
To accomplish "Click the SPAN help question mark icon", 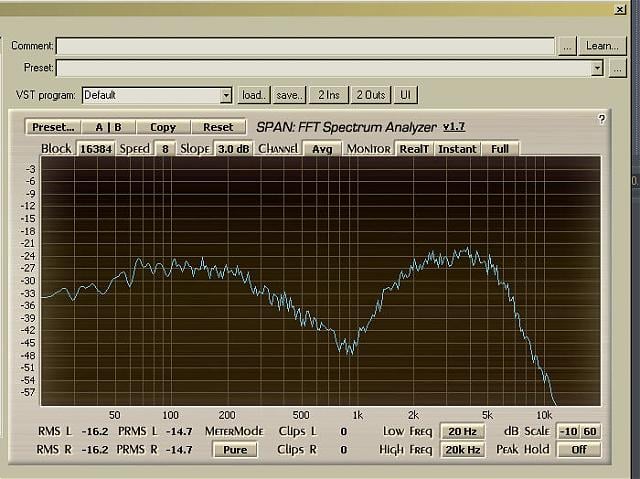I will (602, 119).
